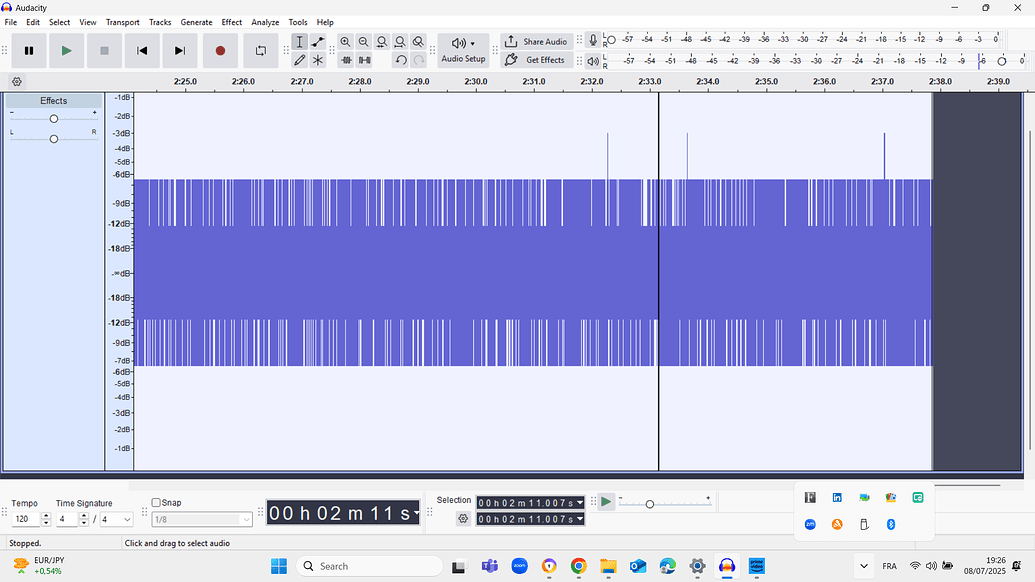Pick the Draw tool
Viewport: 1035px width, 582px height.
click(301, 59)
